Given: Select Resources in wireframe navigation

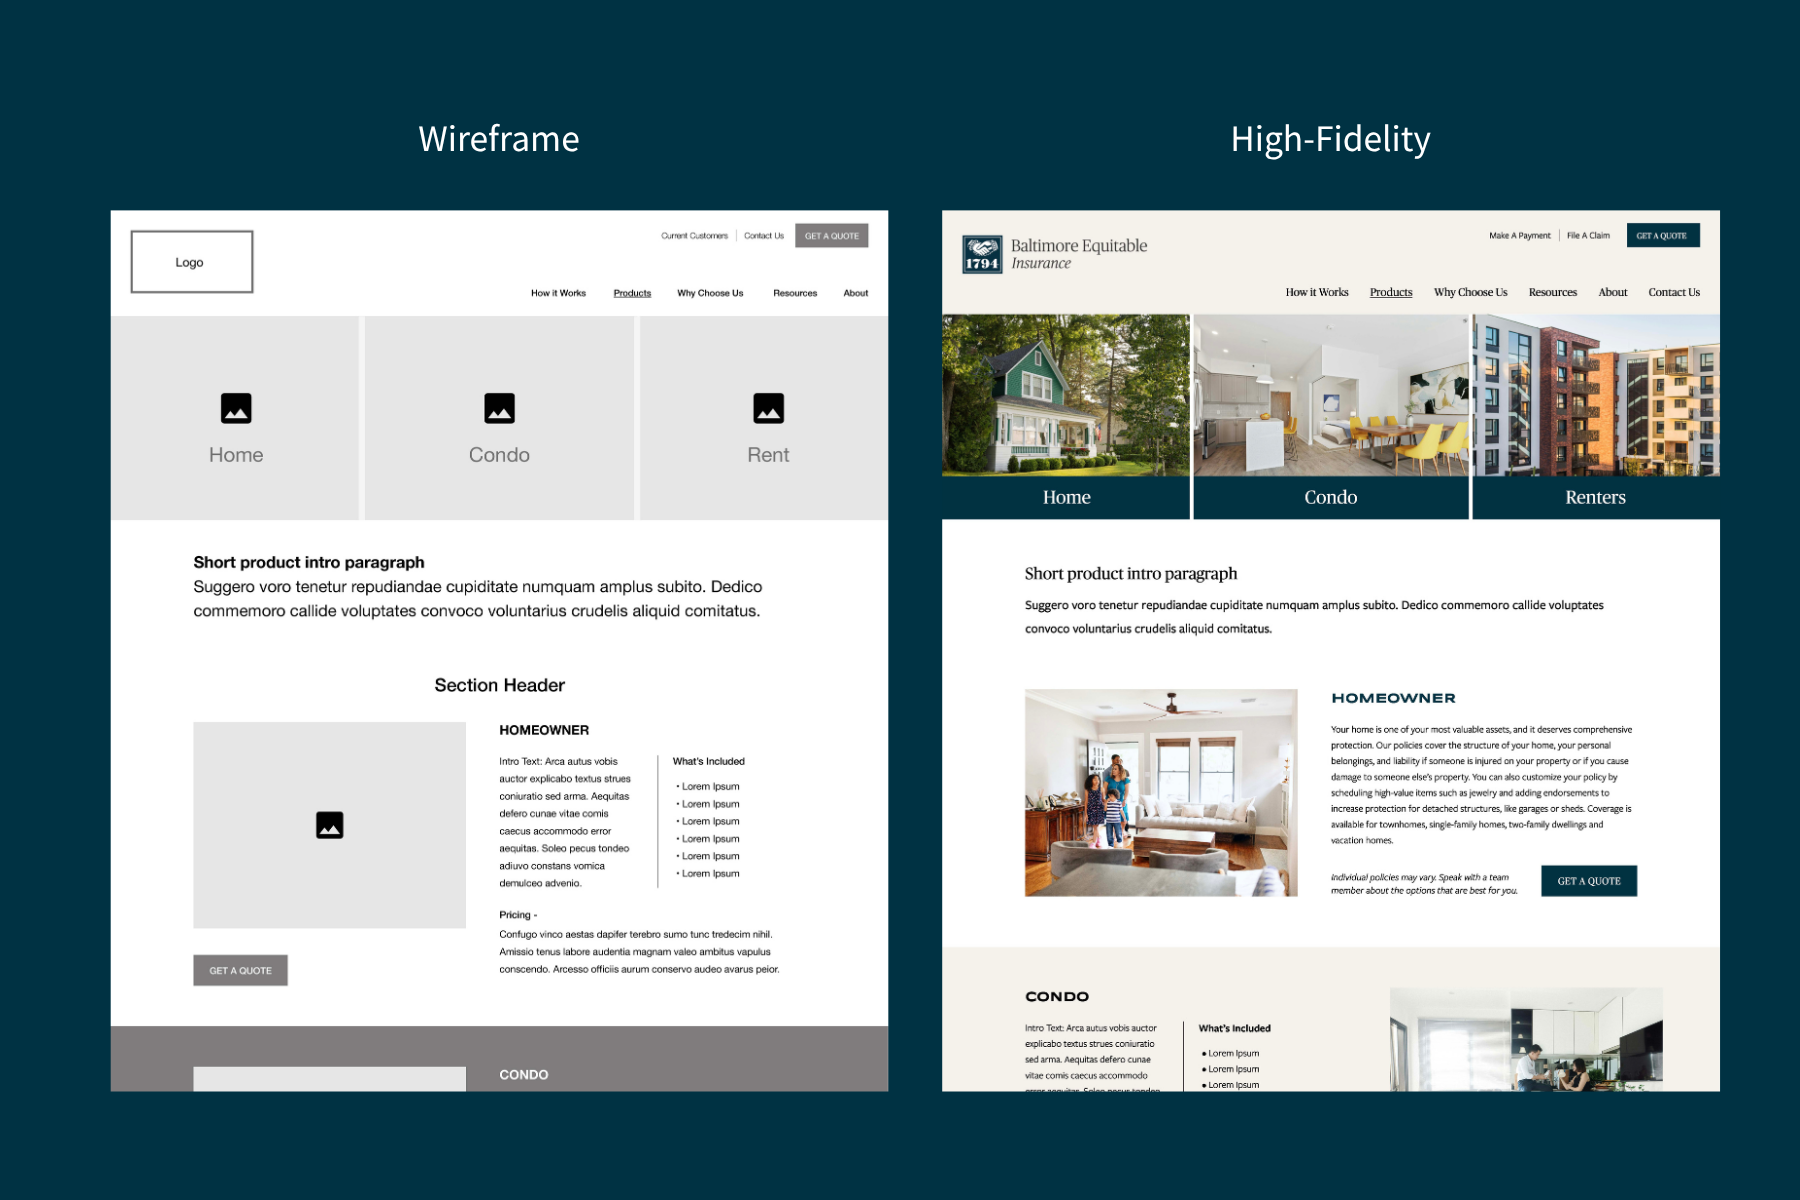Looking at the screenshot, I should tap(795, 293).
